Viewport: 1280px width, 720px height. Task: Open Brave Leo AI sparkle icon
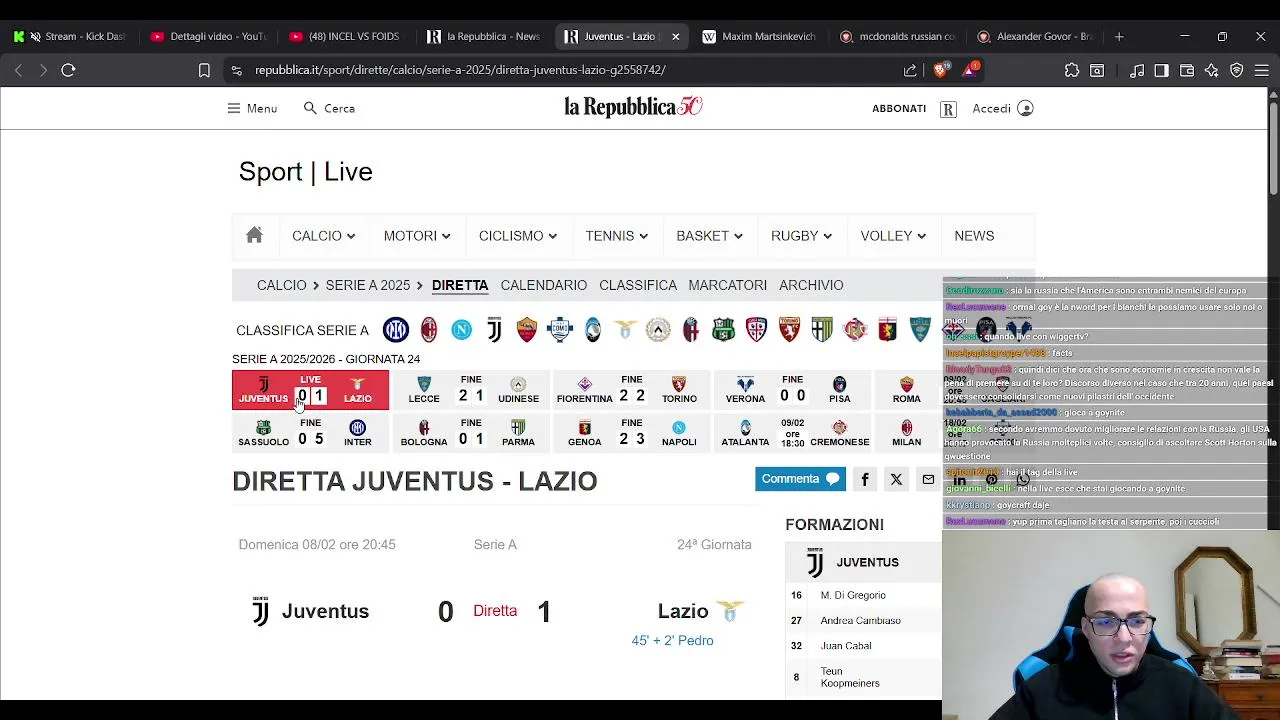(x=1212, y=70)
